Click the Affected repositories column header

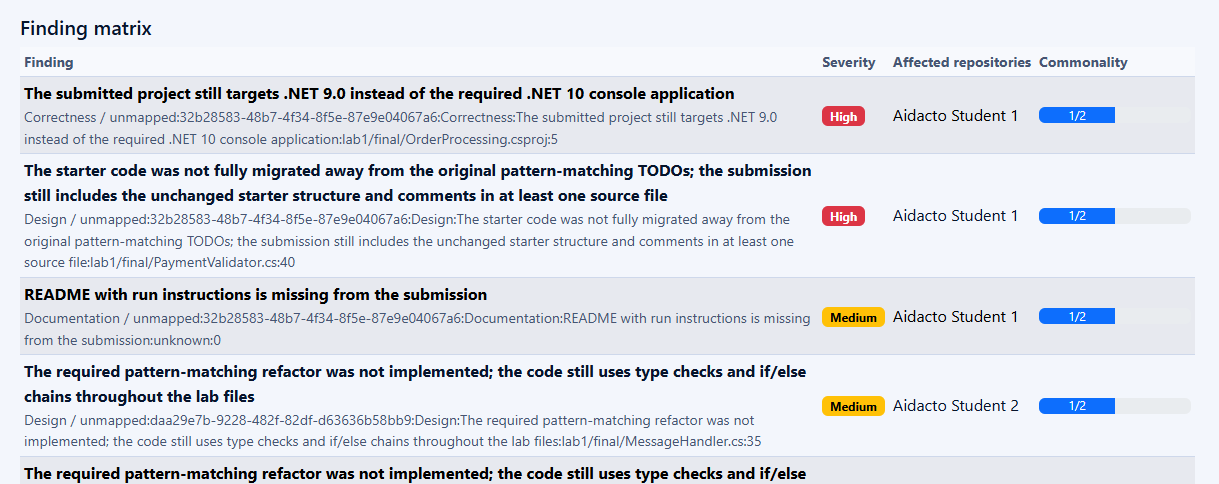pyautogui.click(x=961, y=62)
